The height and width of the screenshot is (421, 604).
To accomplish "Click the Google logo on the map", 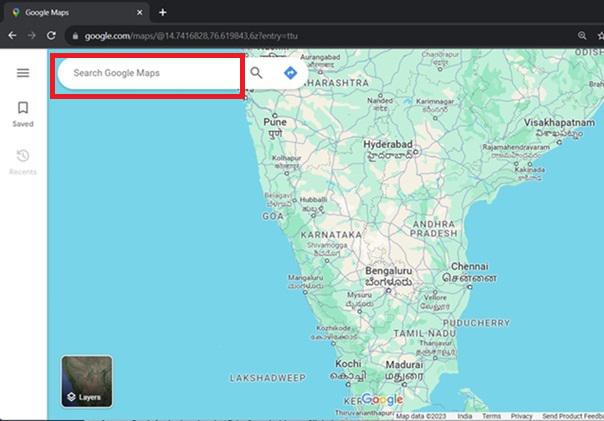I will click(x=382, y=399).
